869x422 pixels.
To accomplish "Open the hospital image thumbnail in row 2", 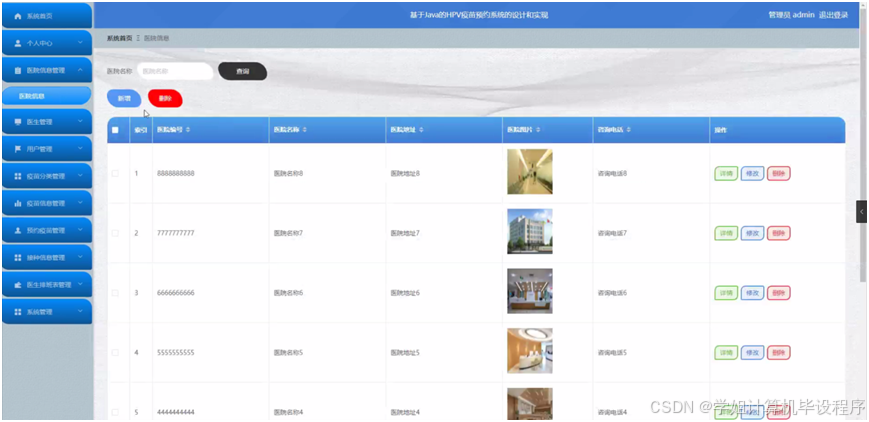I will 530,231.
